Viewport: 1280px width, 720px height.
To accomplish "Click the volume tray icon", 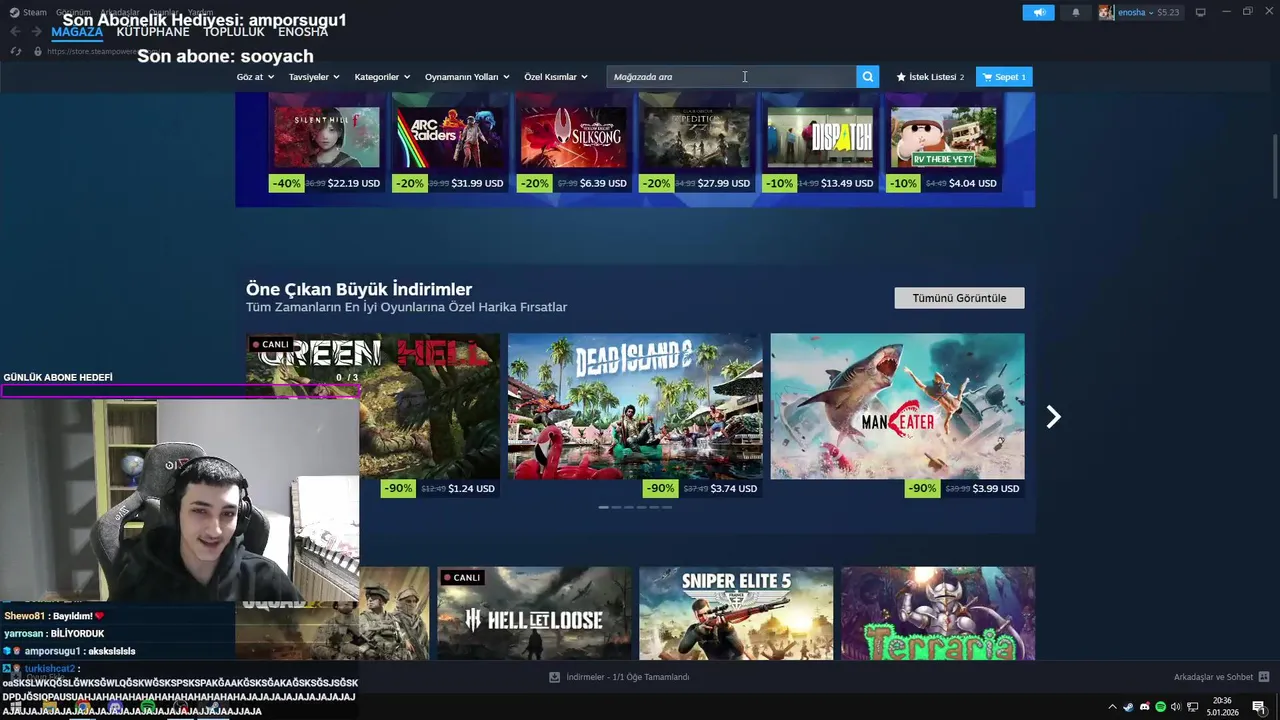I will coord(1176,707).
